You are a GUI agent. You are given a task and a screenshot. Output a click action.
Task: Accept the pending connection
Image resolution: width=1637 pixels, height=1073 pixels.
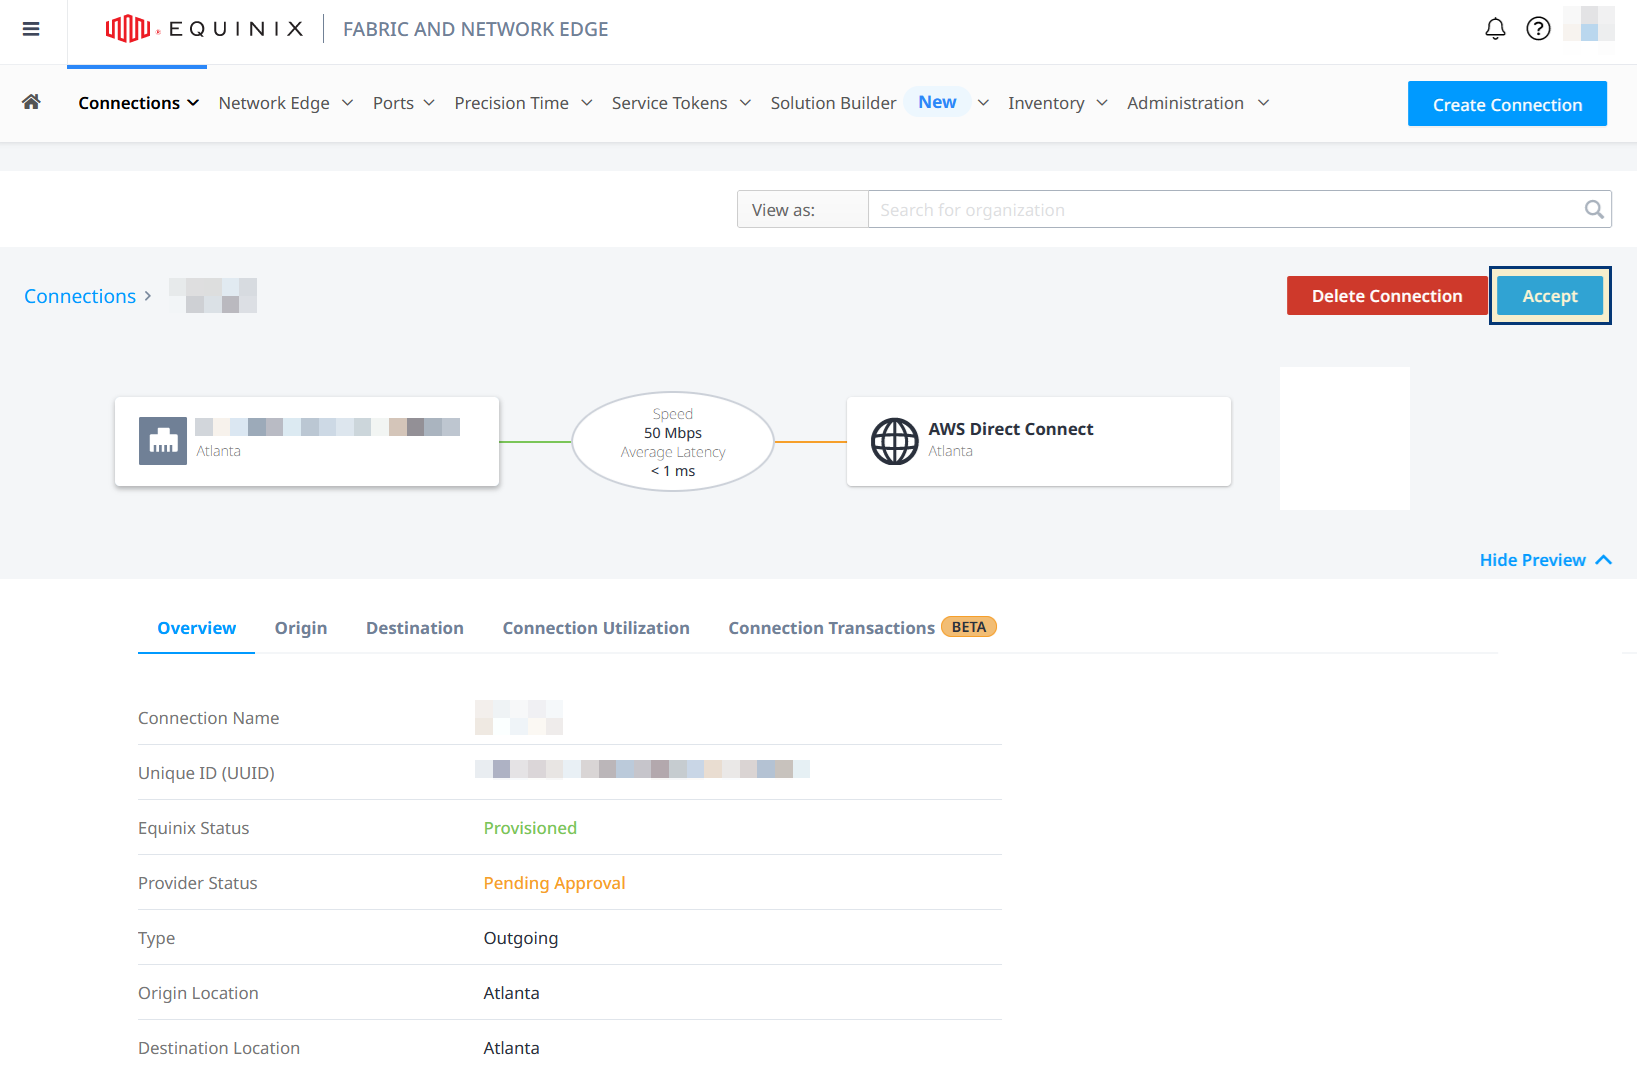[x=1550, y=296]
